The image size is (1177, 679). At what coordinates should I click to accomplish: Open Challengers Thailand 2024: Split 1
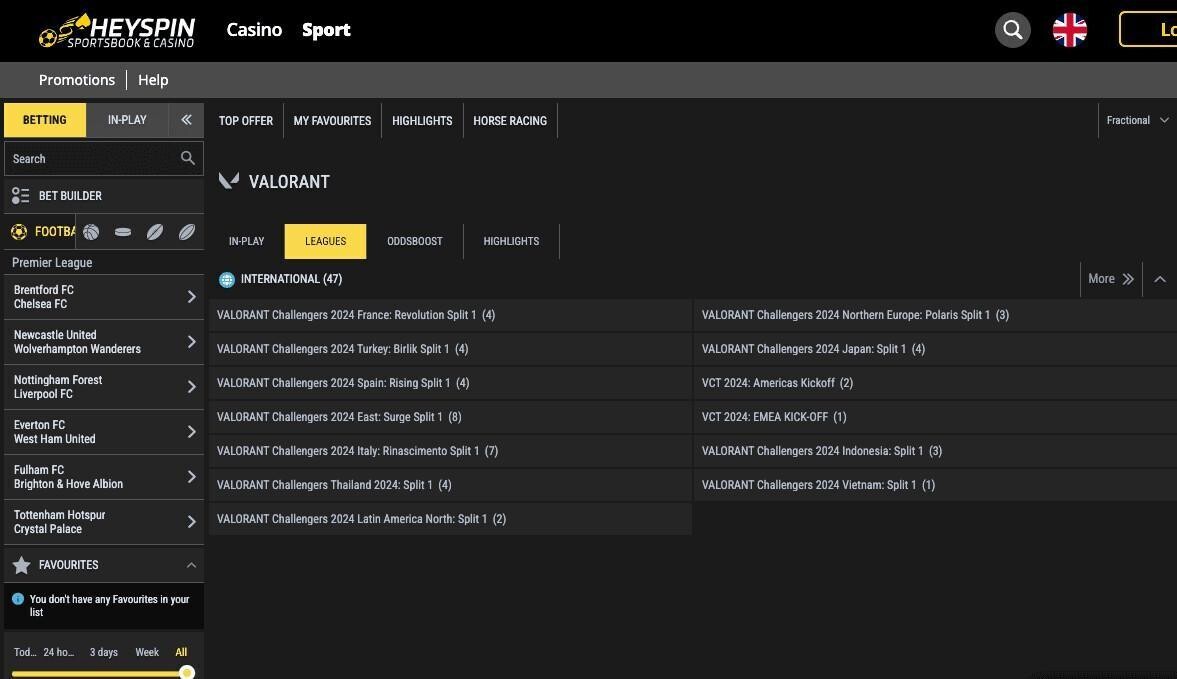pos(450,485)
